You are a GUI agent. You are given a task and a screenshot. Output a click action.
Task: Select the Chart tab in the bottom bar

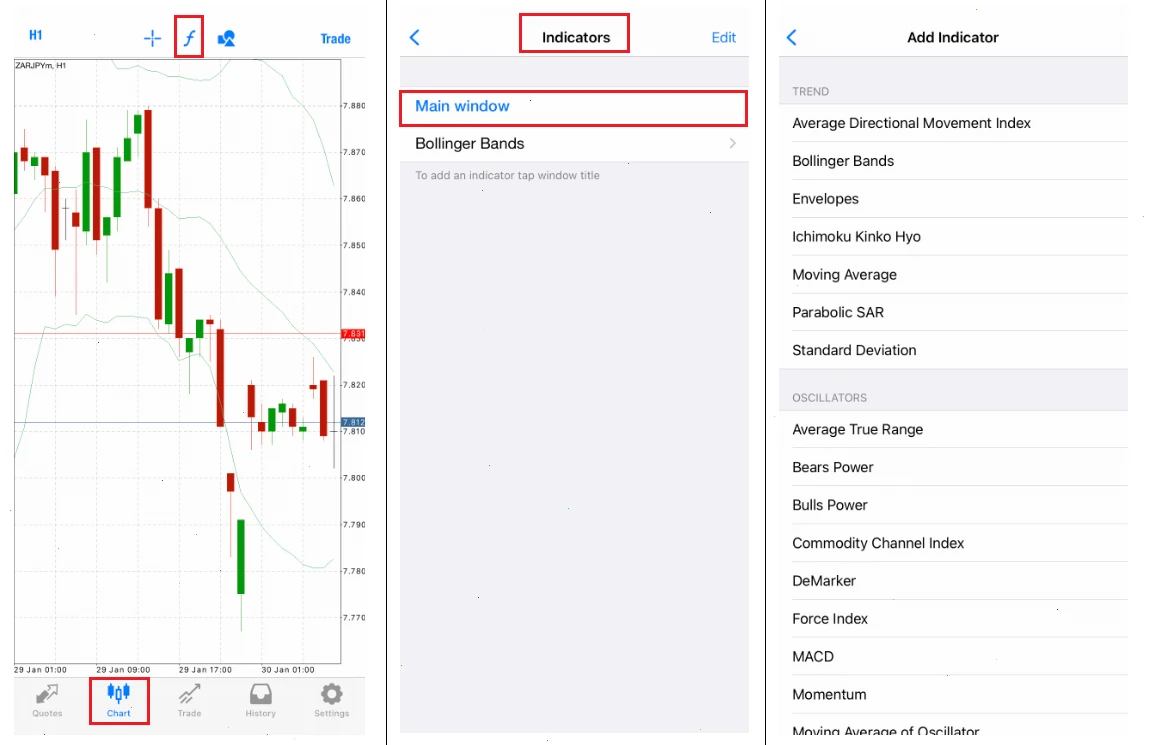[118, 700]
